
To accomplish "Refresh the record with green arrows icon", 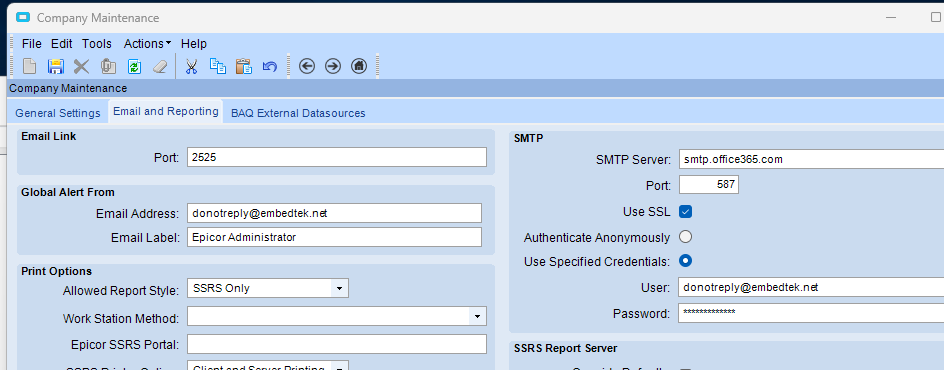I will click(134, 66).
